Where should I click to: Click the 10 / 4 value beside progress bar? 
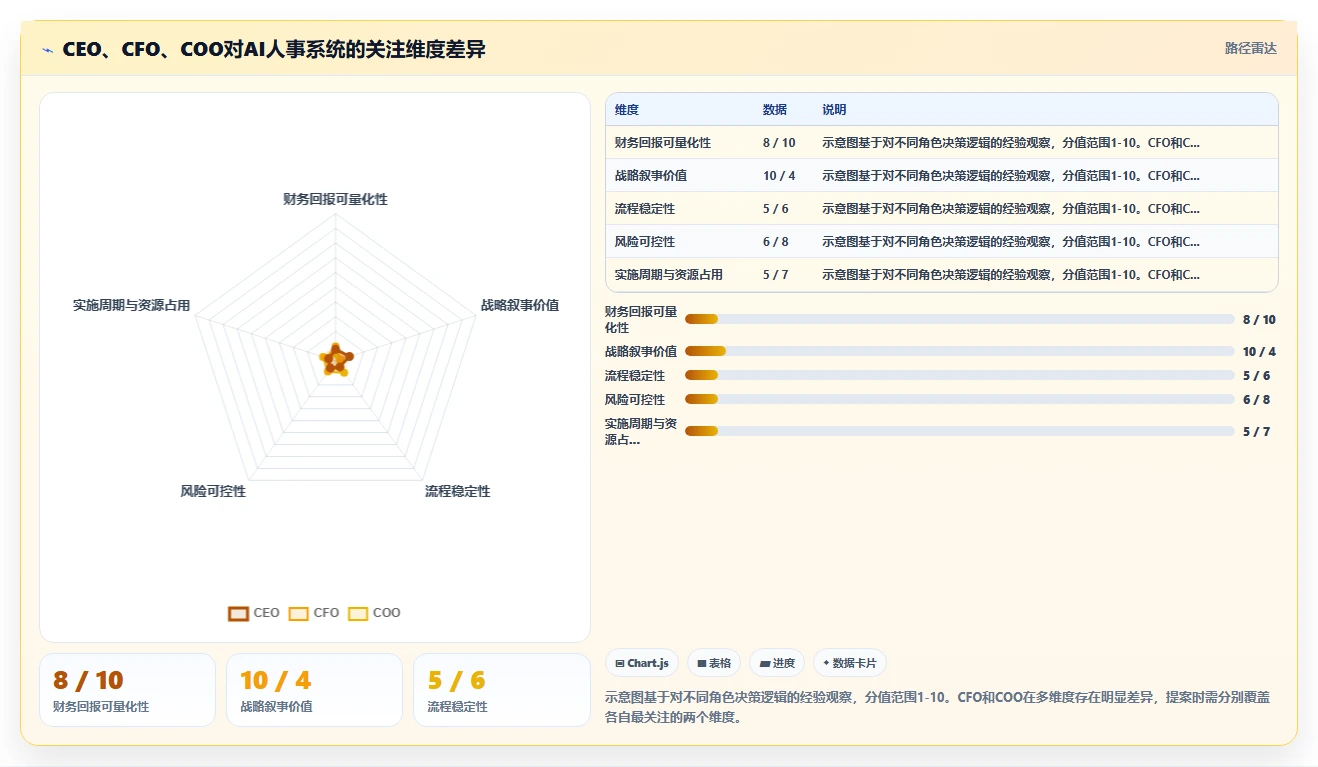[1259, 352]
